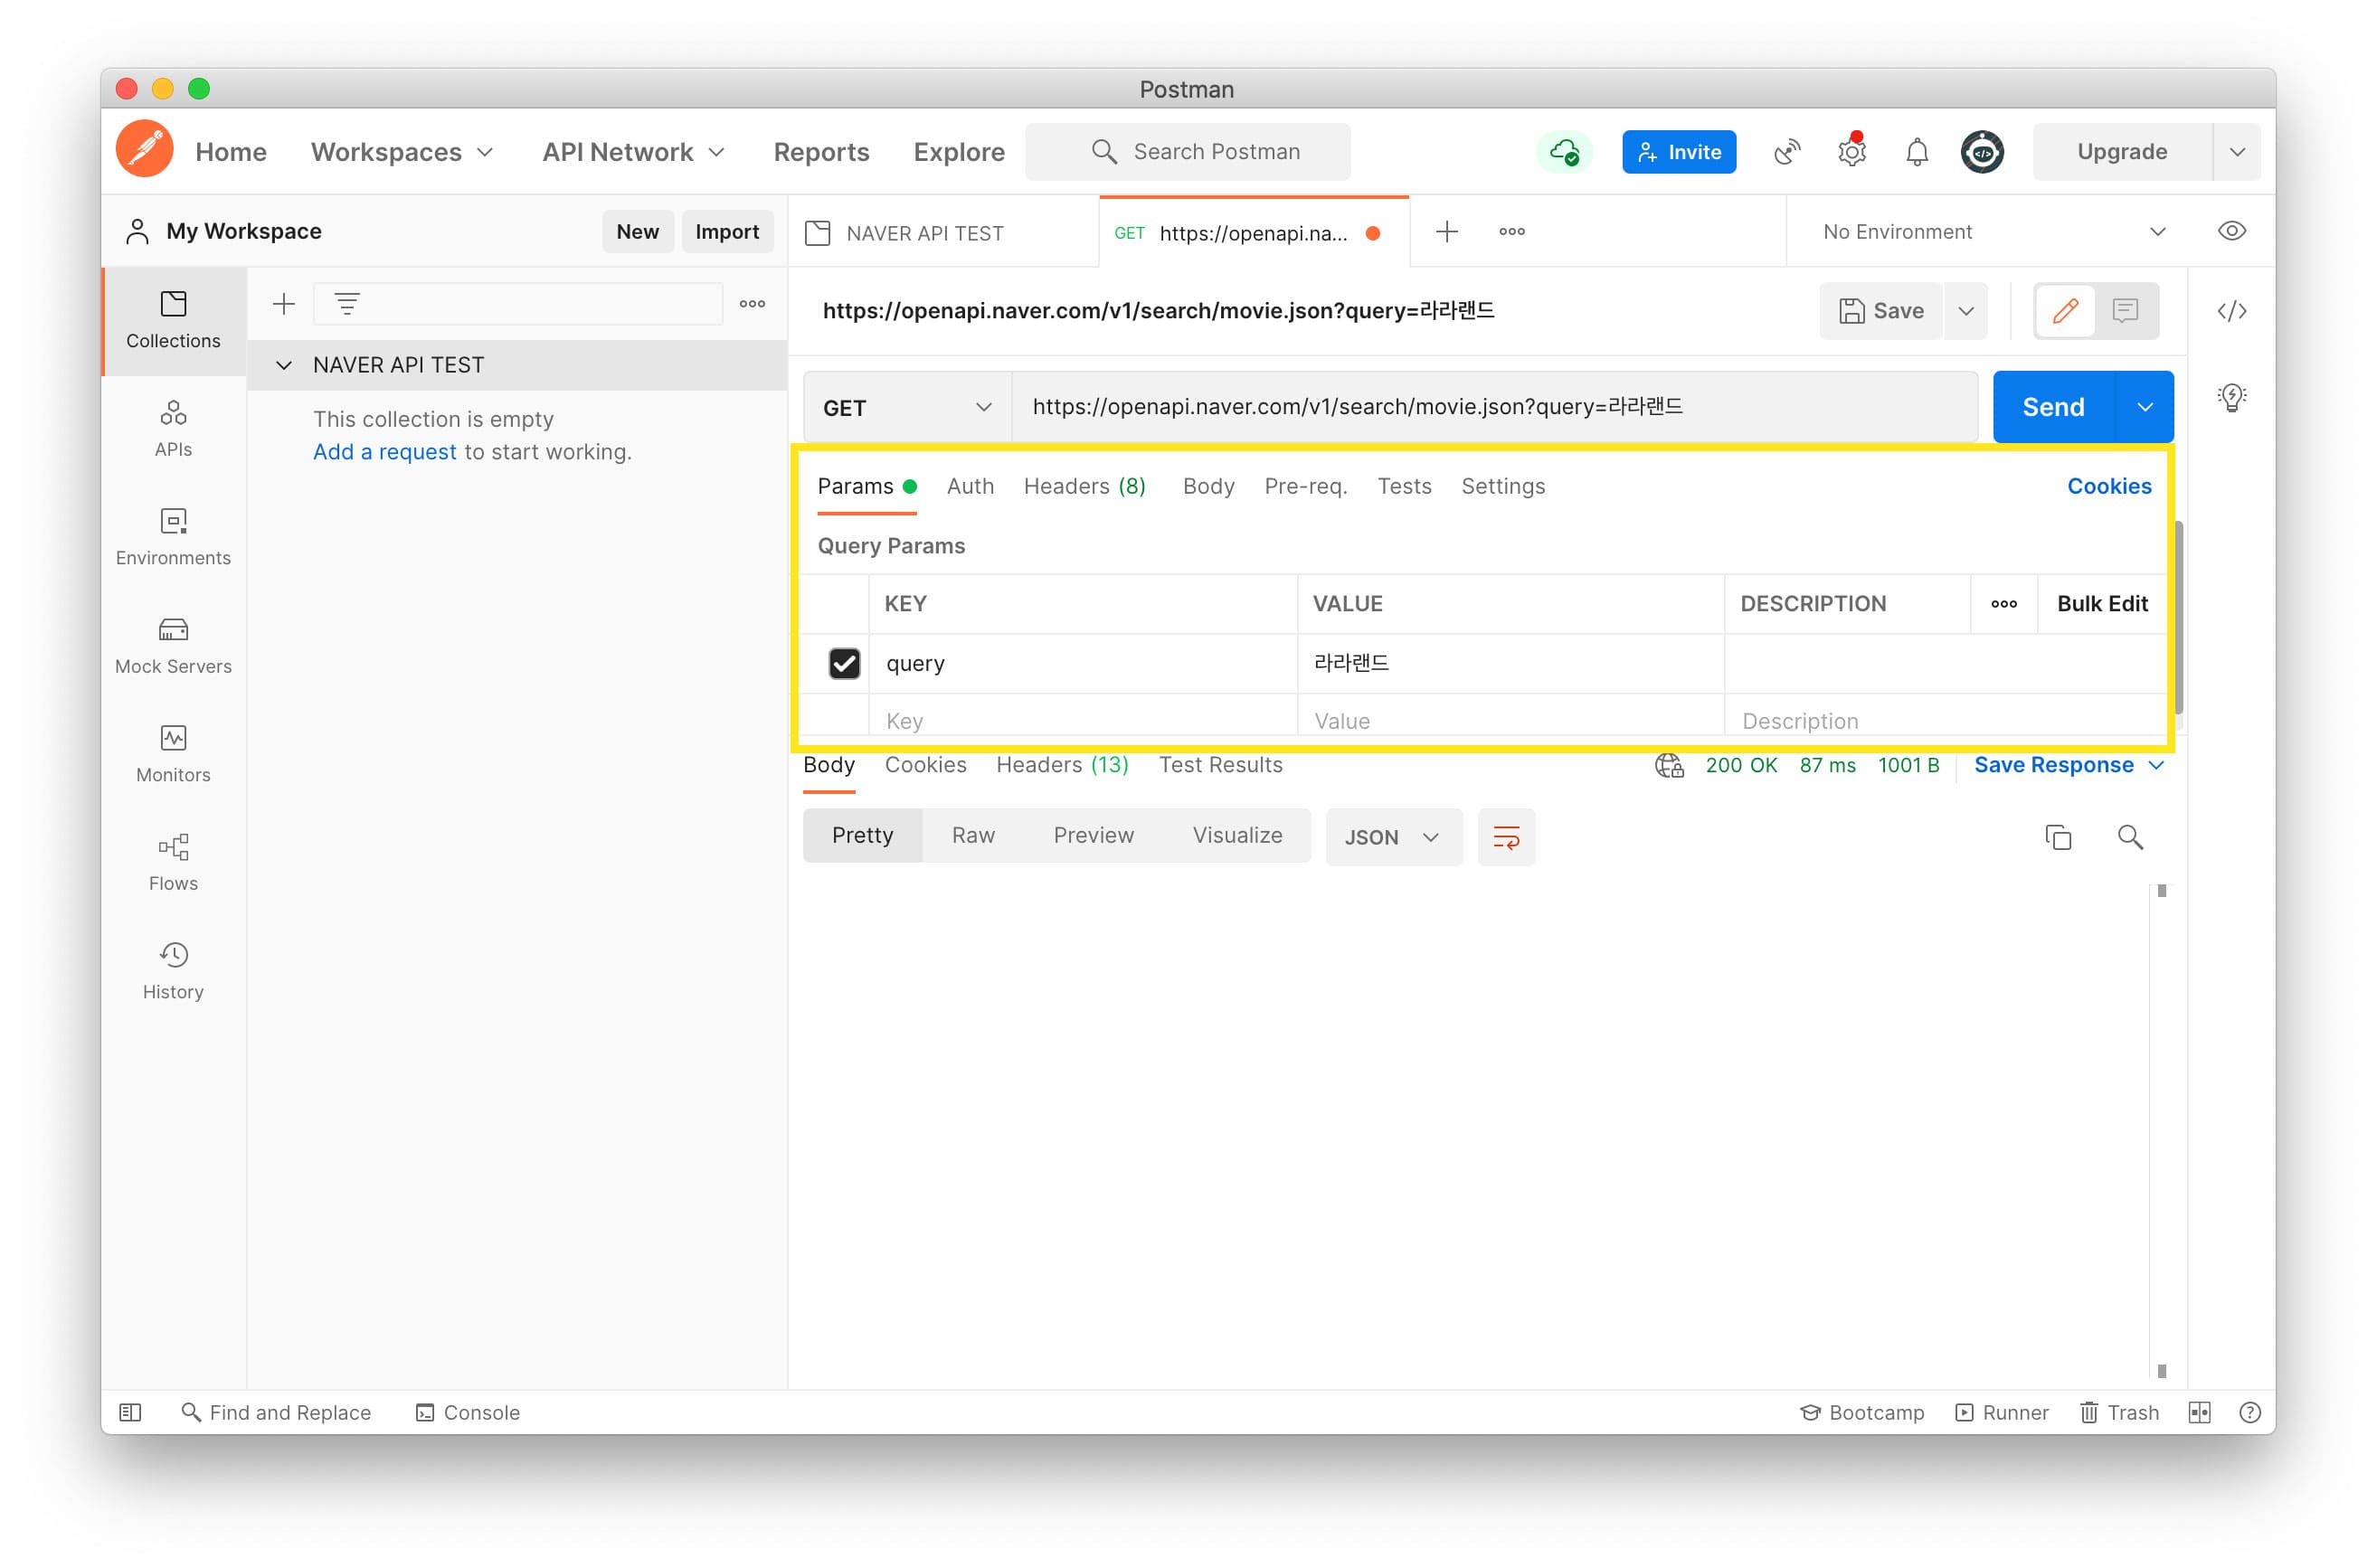The image size is (2377, 1568).
Task: Open the GET method dropdown
Action: point(906,407)
